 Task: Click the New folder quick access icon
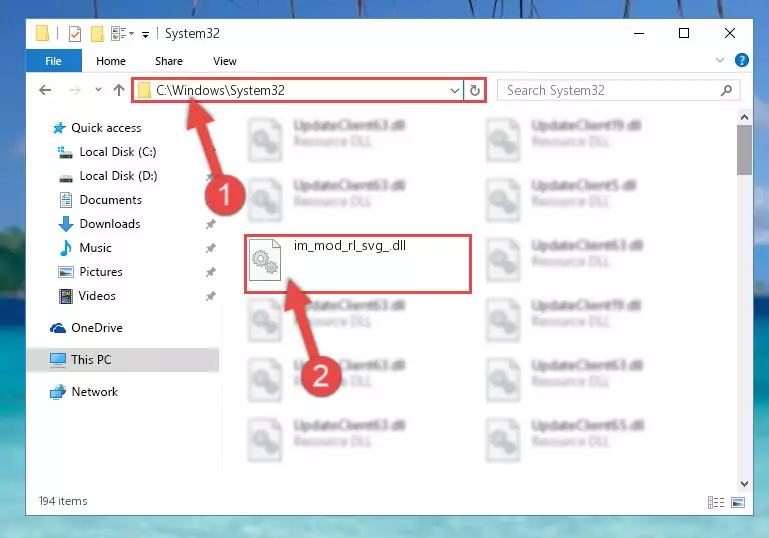click(x=97, y=34)
